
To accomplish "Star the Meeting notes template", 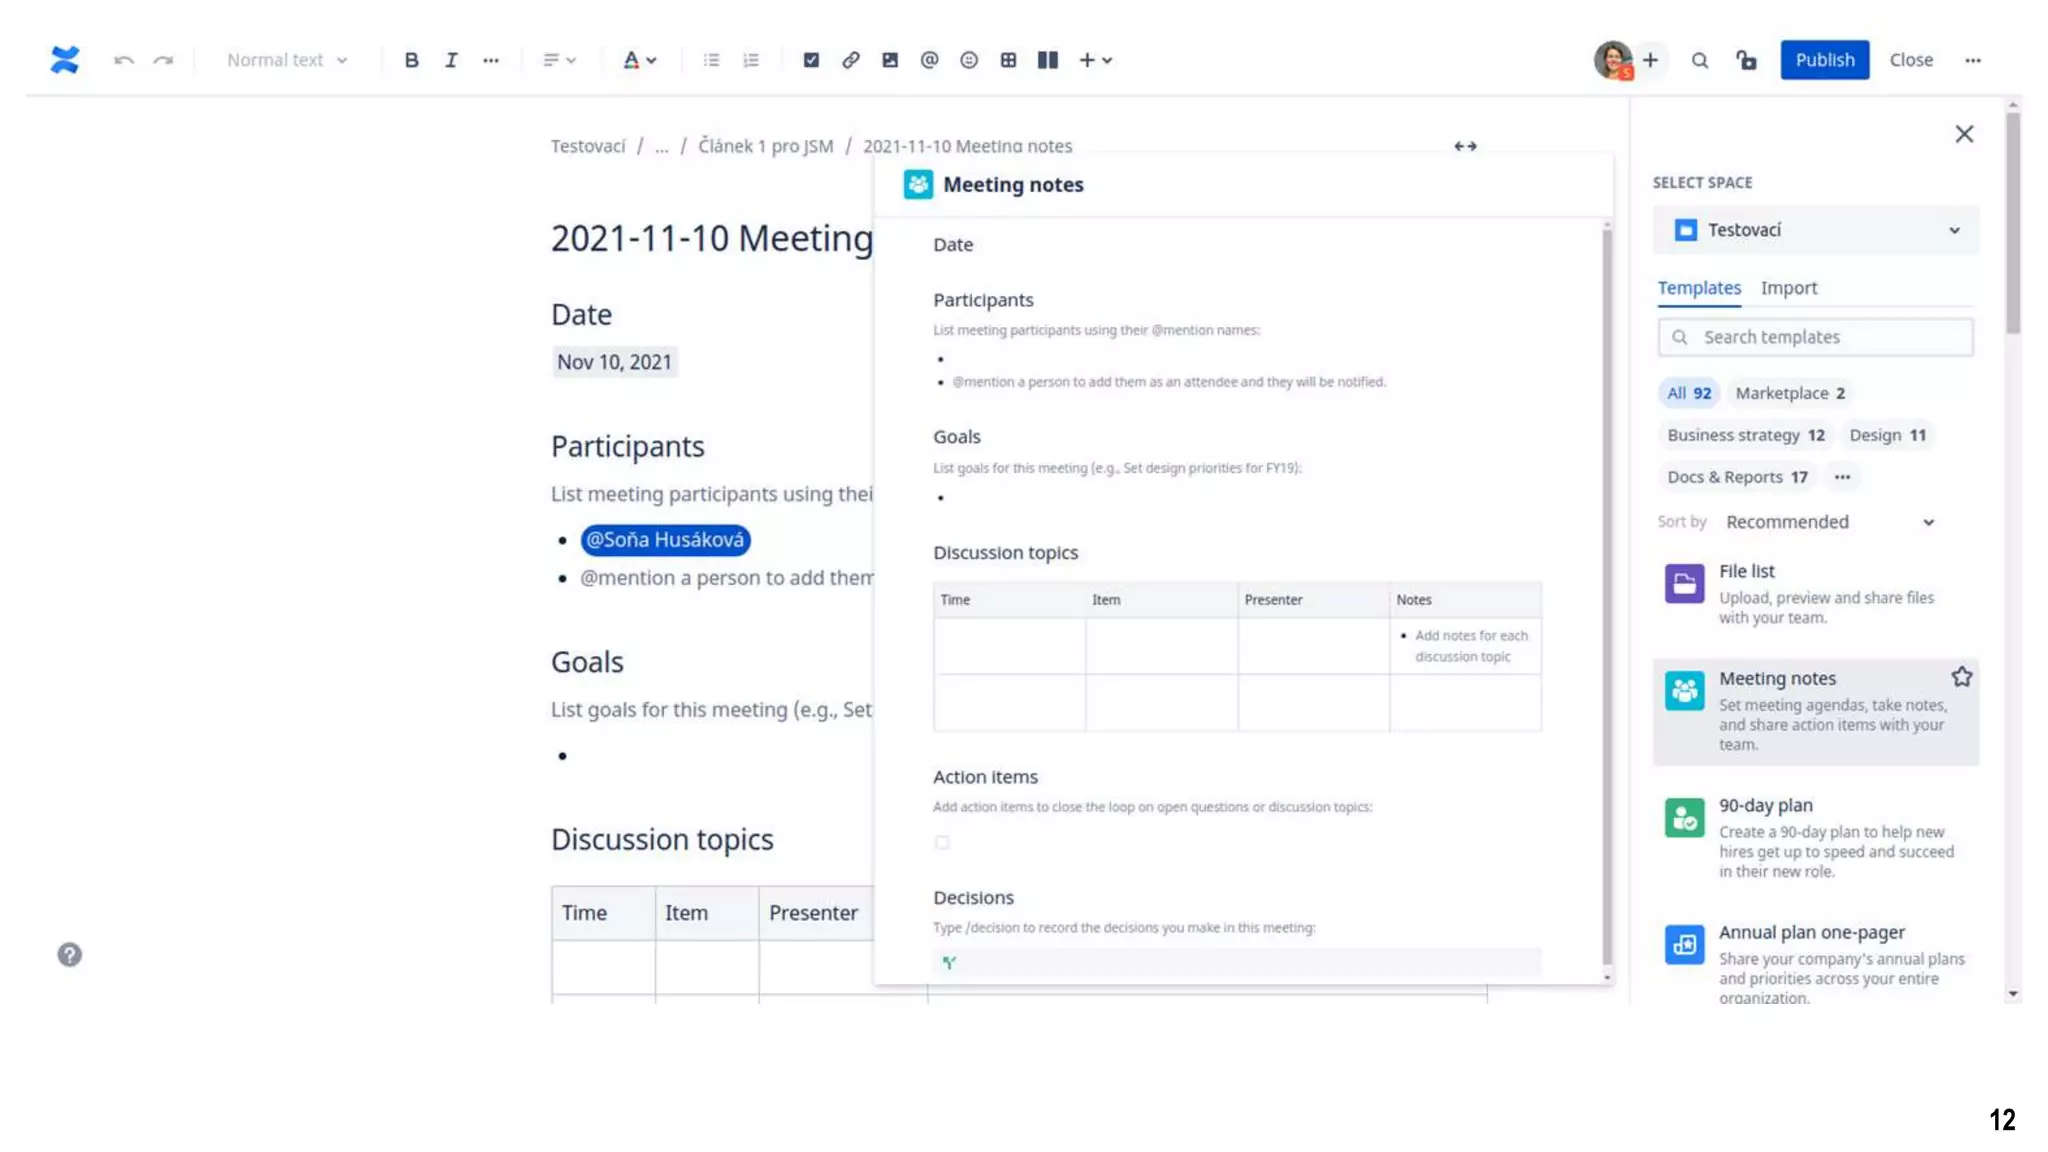I will click(x=1961, y=677).
